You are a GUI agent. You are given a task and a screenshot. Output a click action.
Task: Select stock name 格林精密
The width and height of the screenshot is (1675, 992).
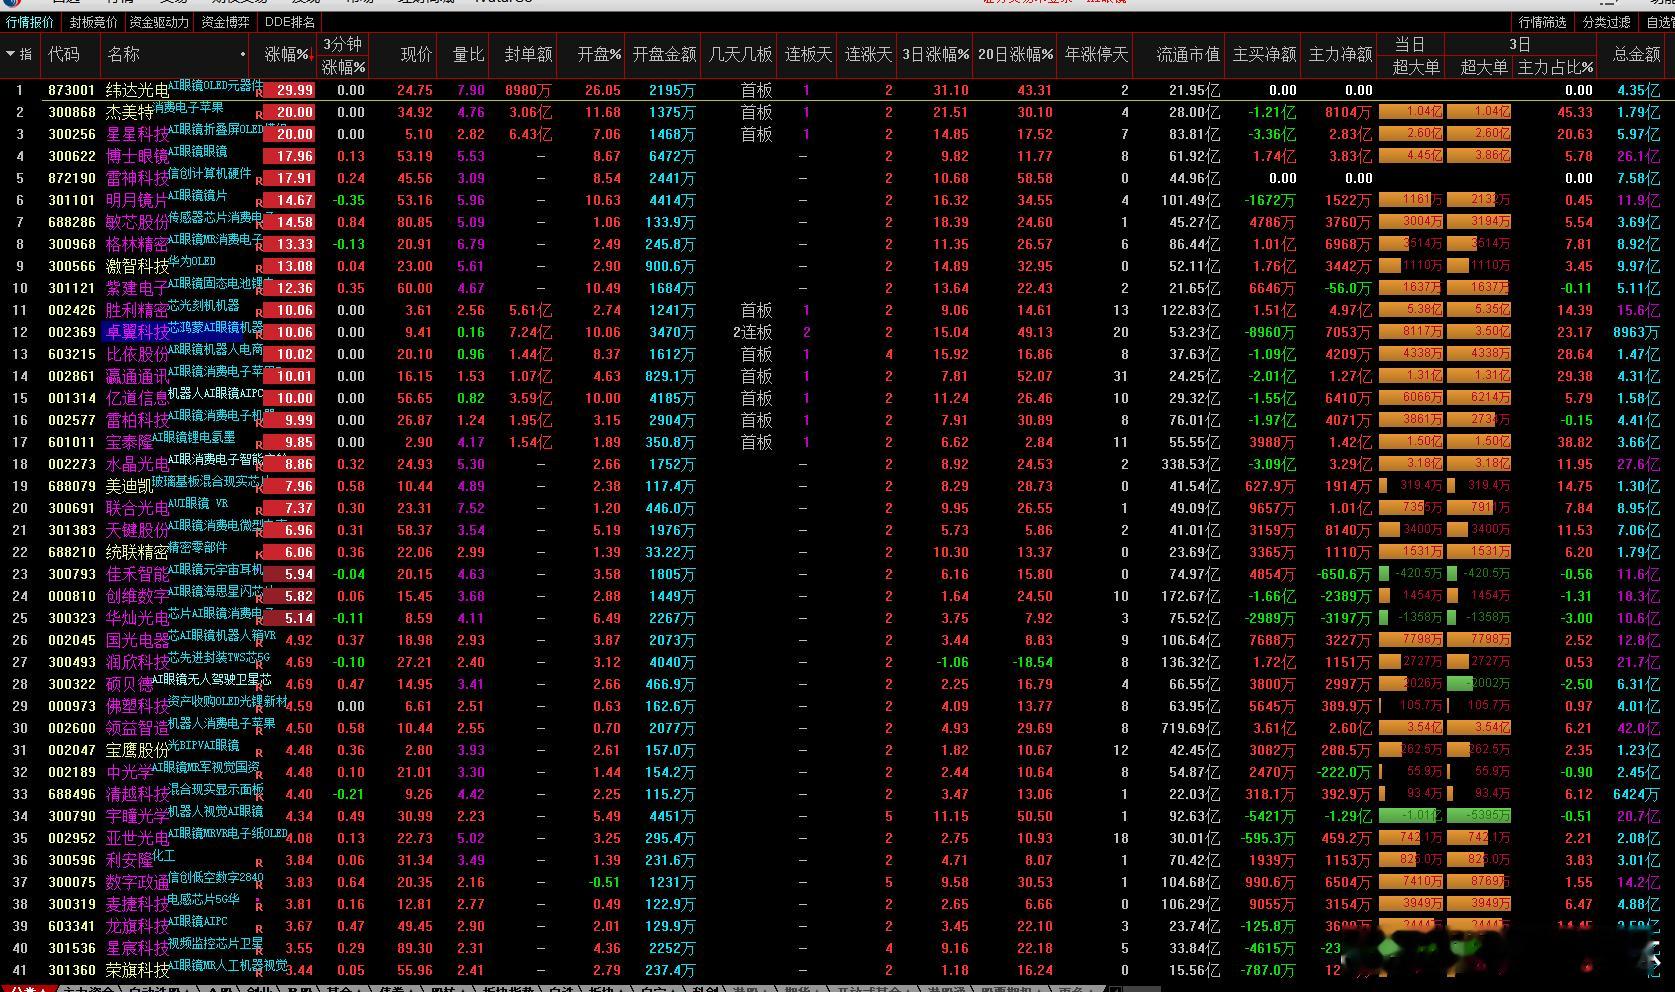[x=138, y=244]
